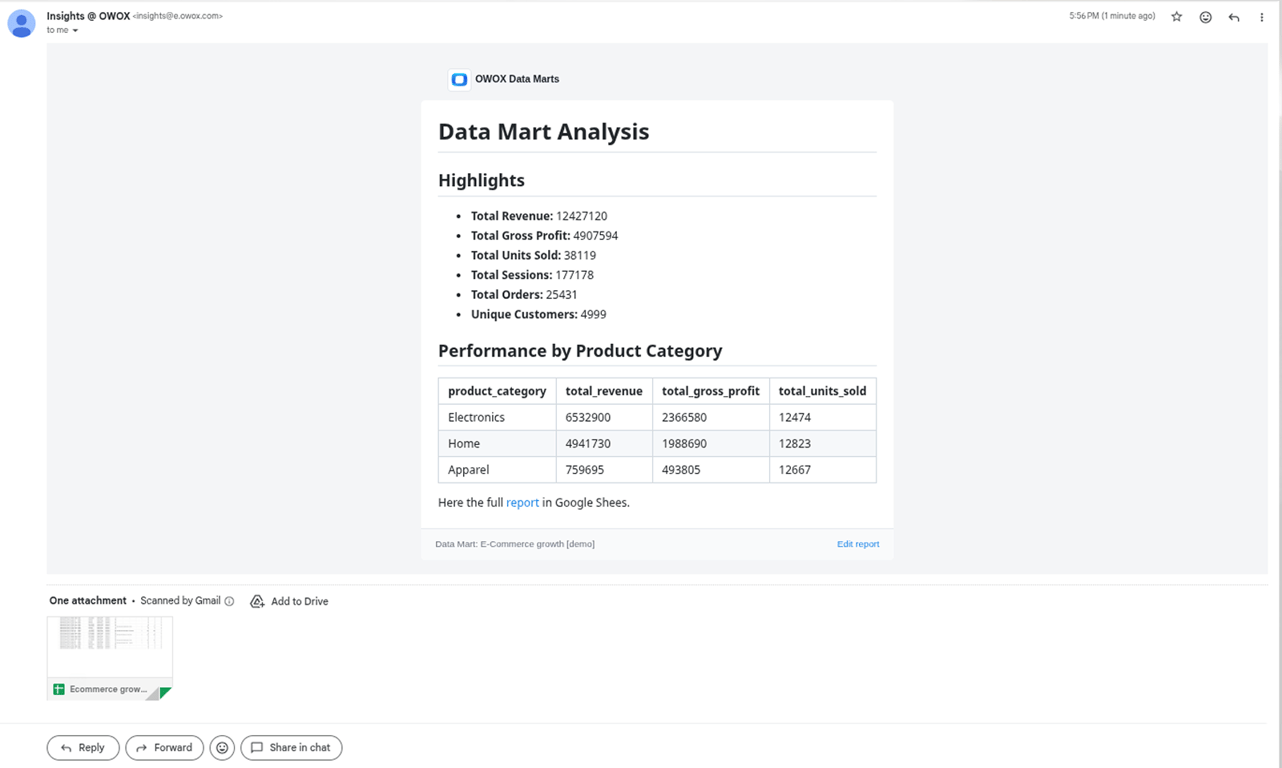Select Share in chat

tap(291, 747)
